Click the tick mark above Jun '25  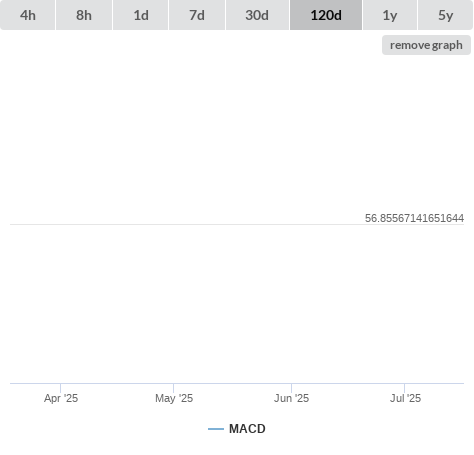click(291, 388)
